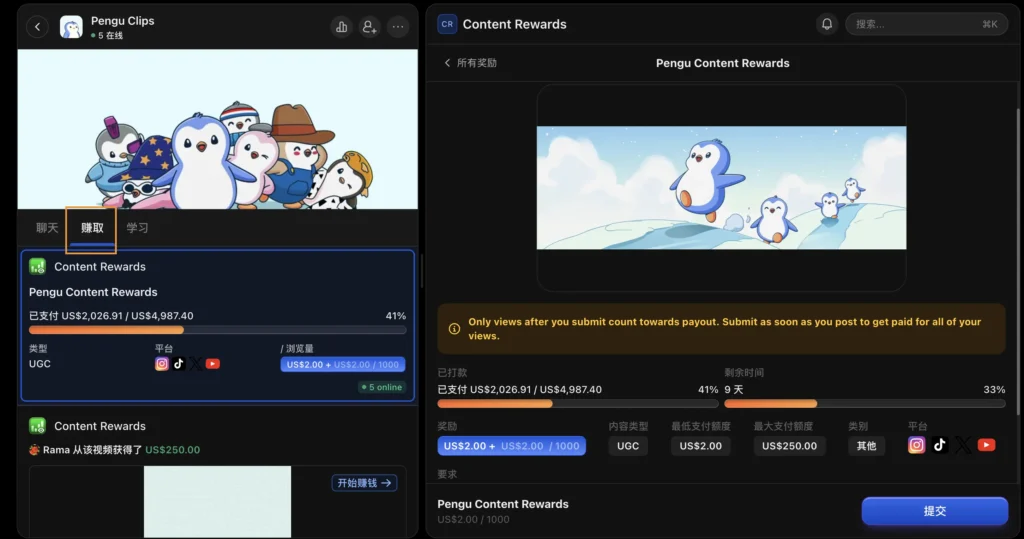The height and width of the screenshot is (539, 1024).
Task: Click the right panel vertical scrollbar
Action: pos(1017,261)
